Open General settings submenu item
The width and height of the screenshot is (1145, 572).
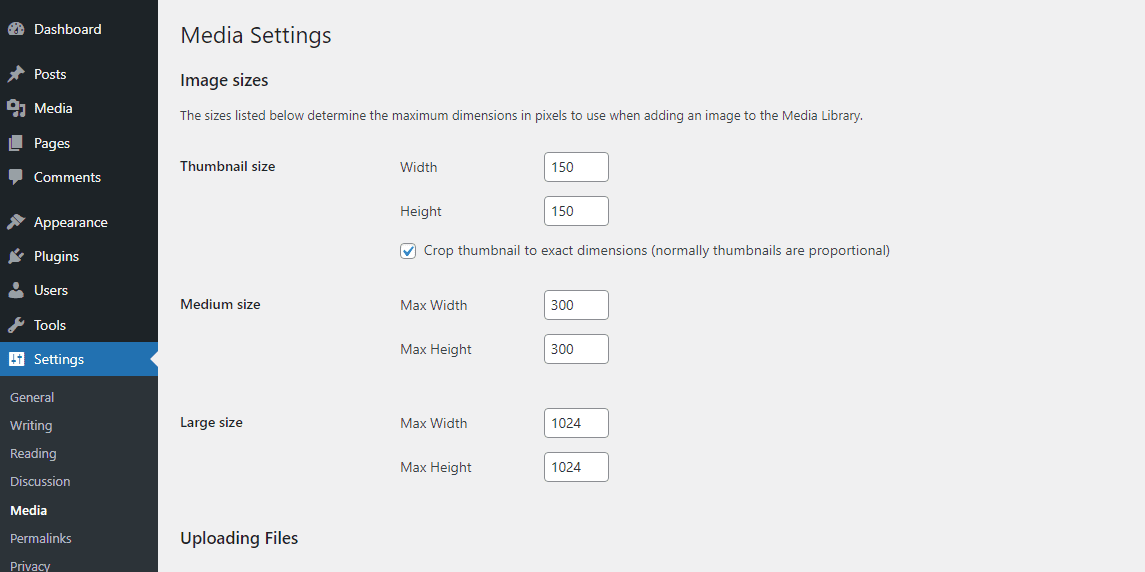click(x=32, y=397)
